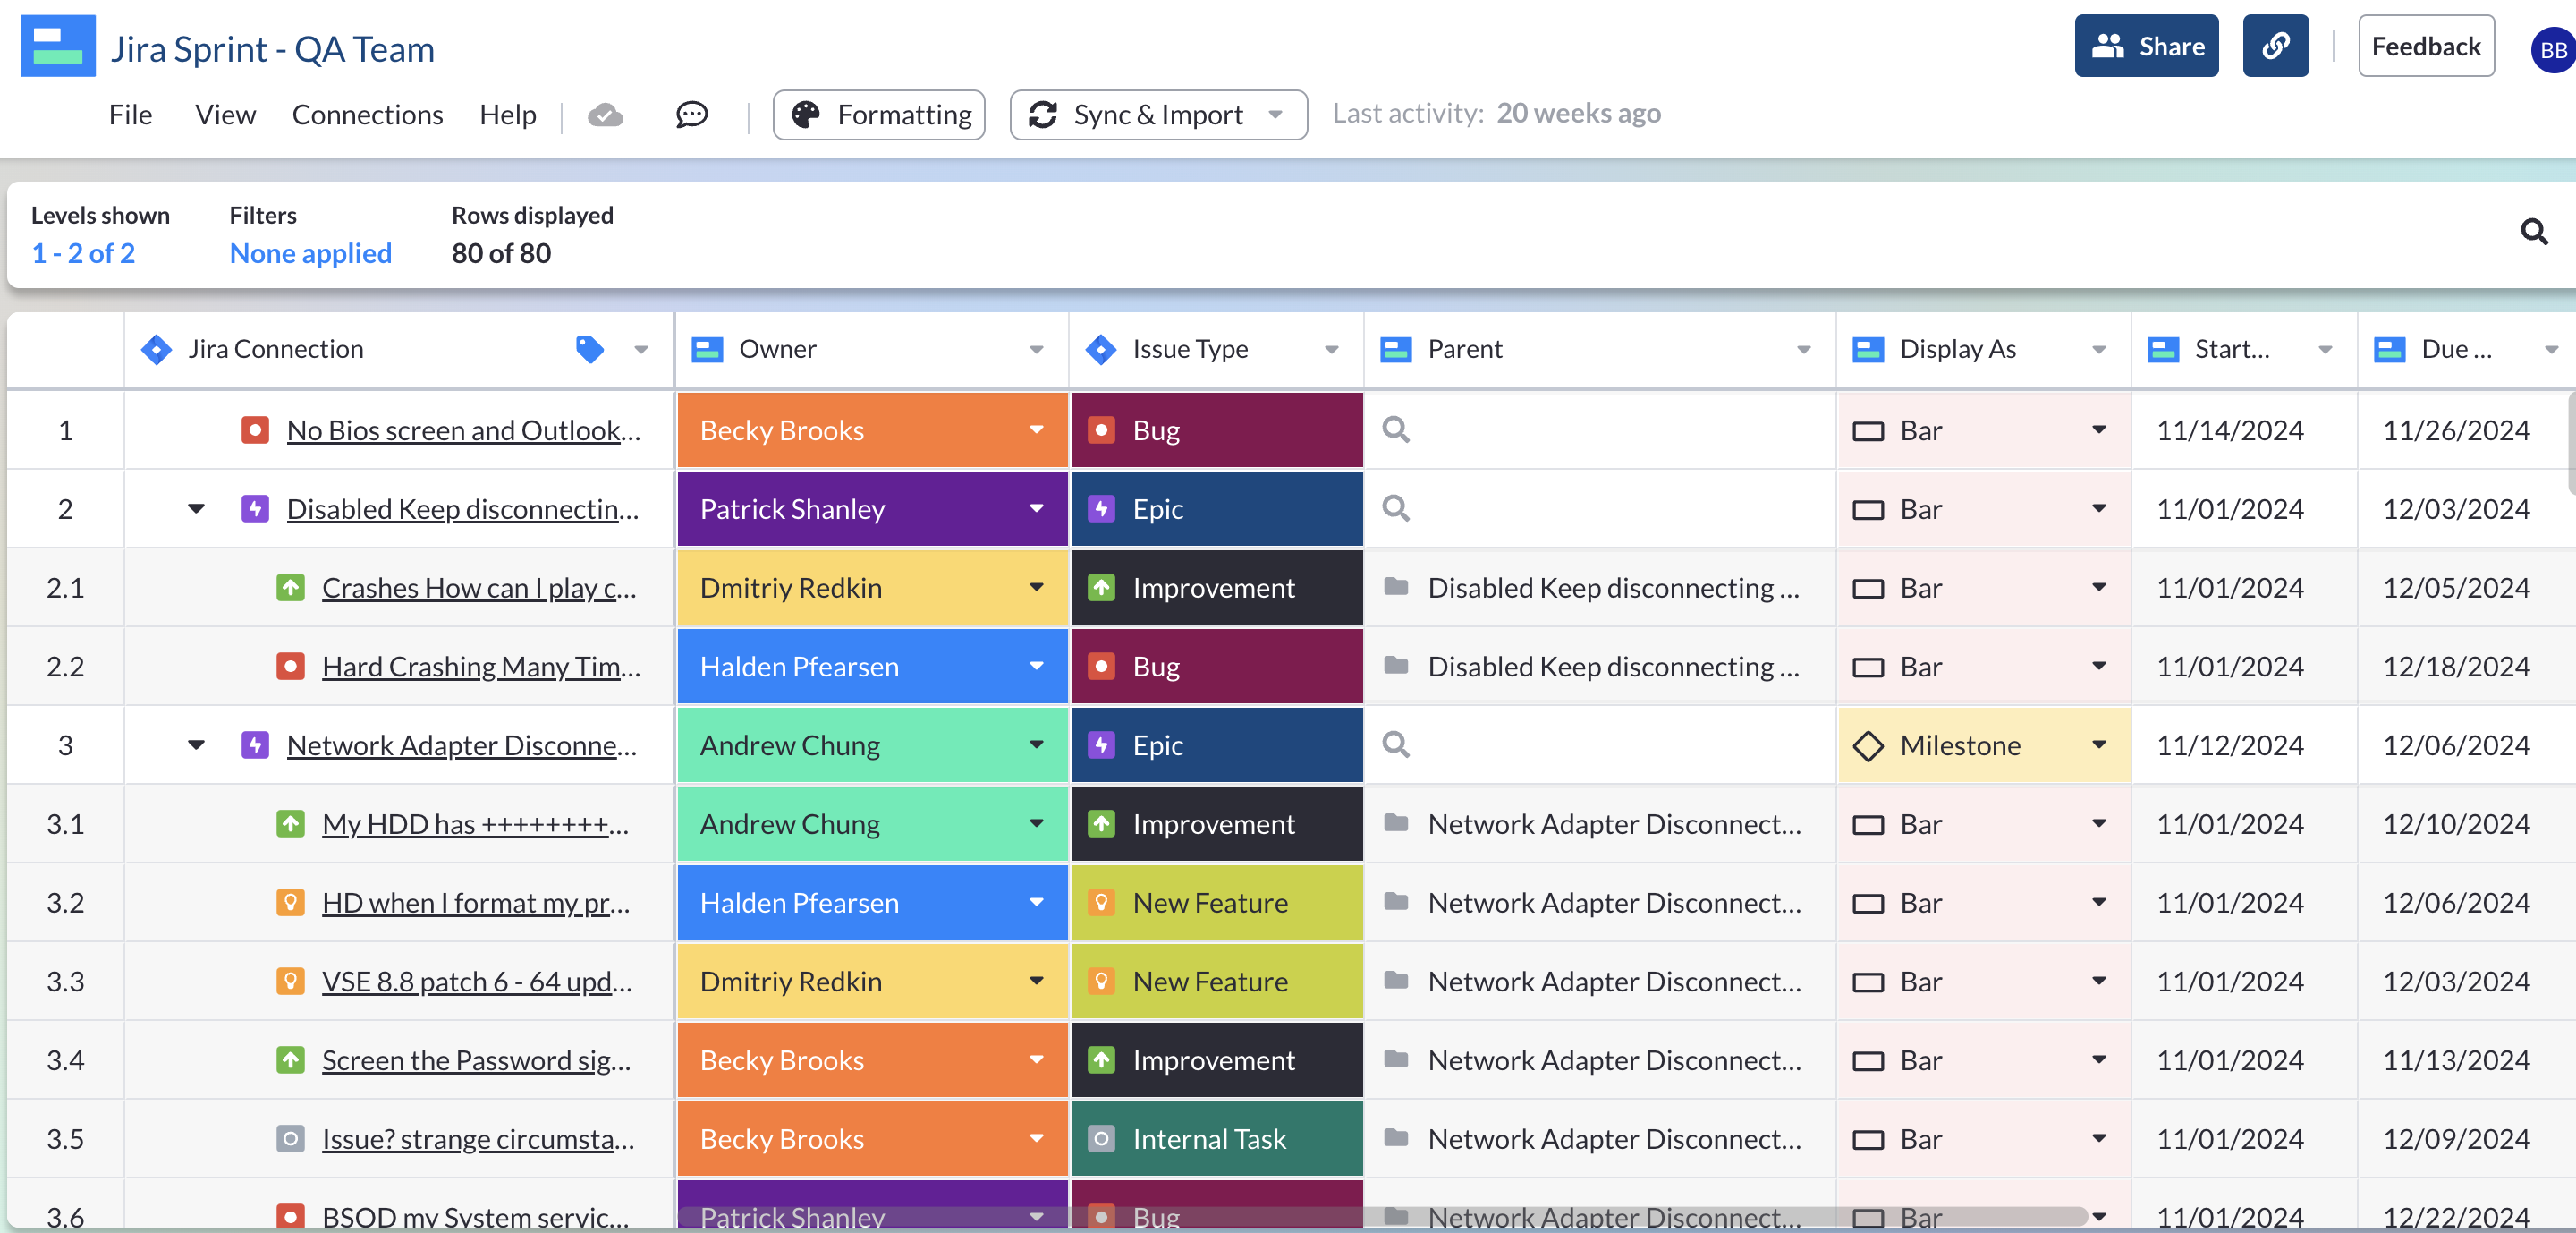2576x1233 pixels.
Task: Click the 11/14/2024 start date cell
Action: tap(2244, 430)
